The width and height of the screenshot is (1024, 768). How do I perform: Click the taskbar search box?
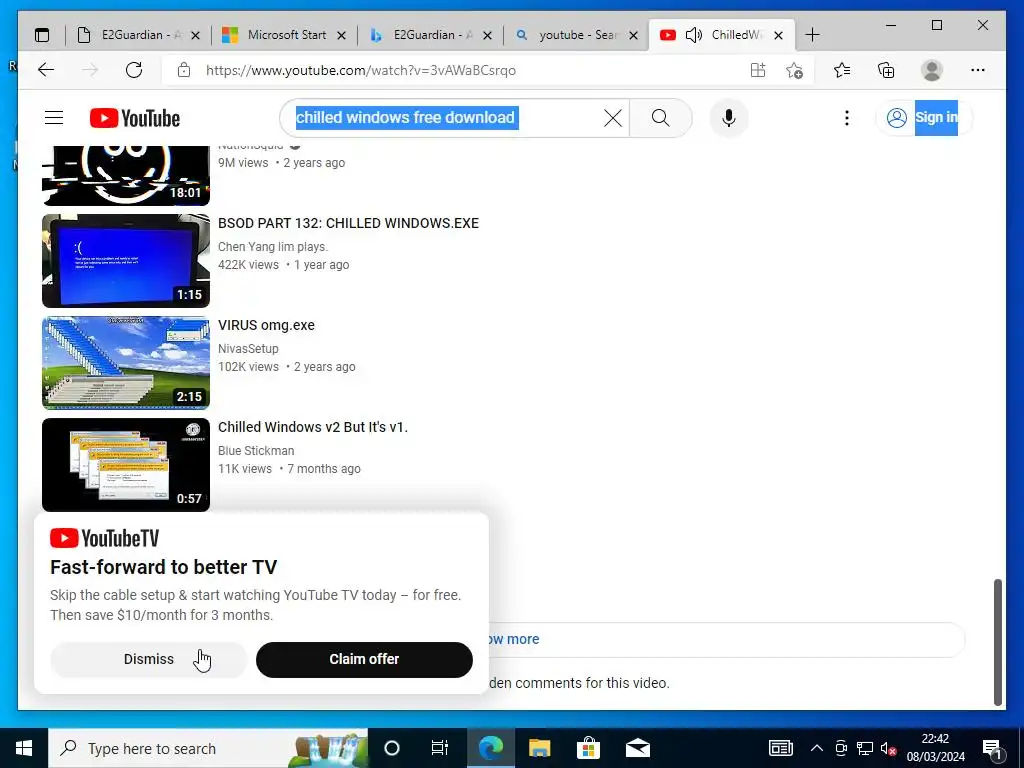point(208,748)
